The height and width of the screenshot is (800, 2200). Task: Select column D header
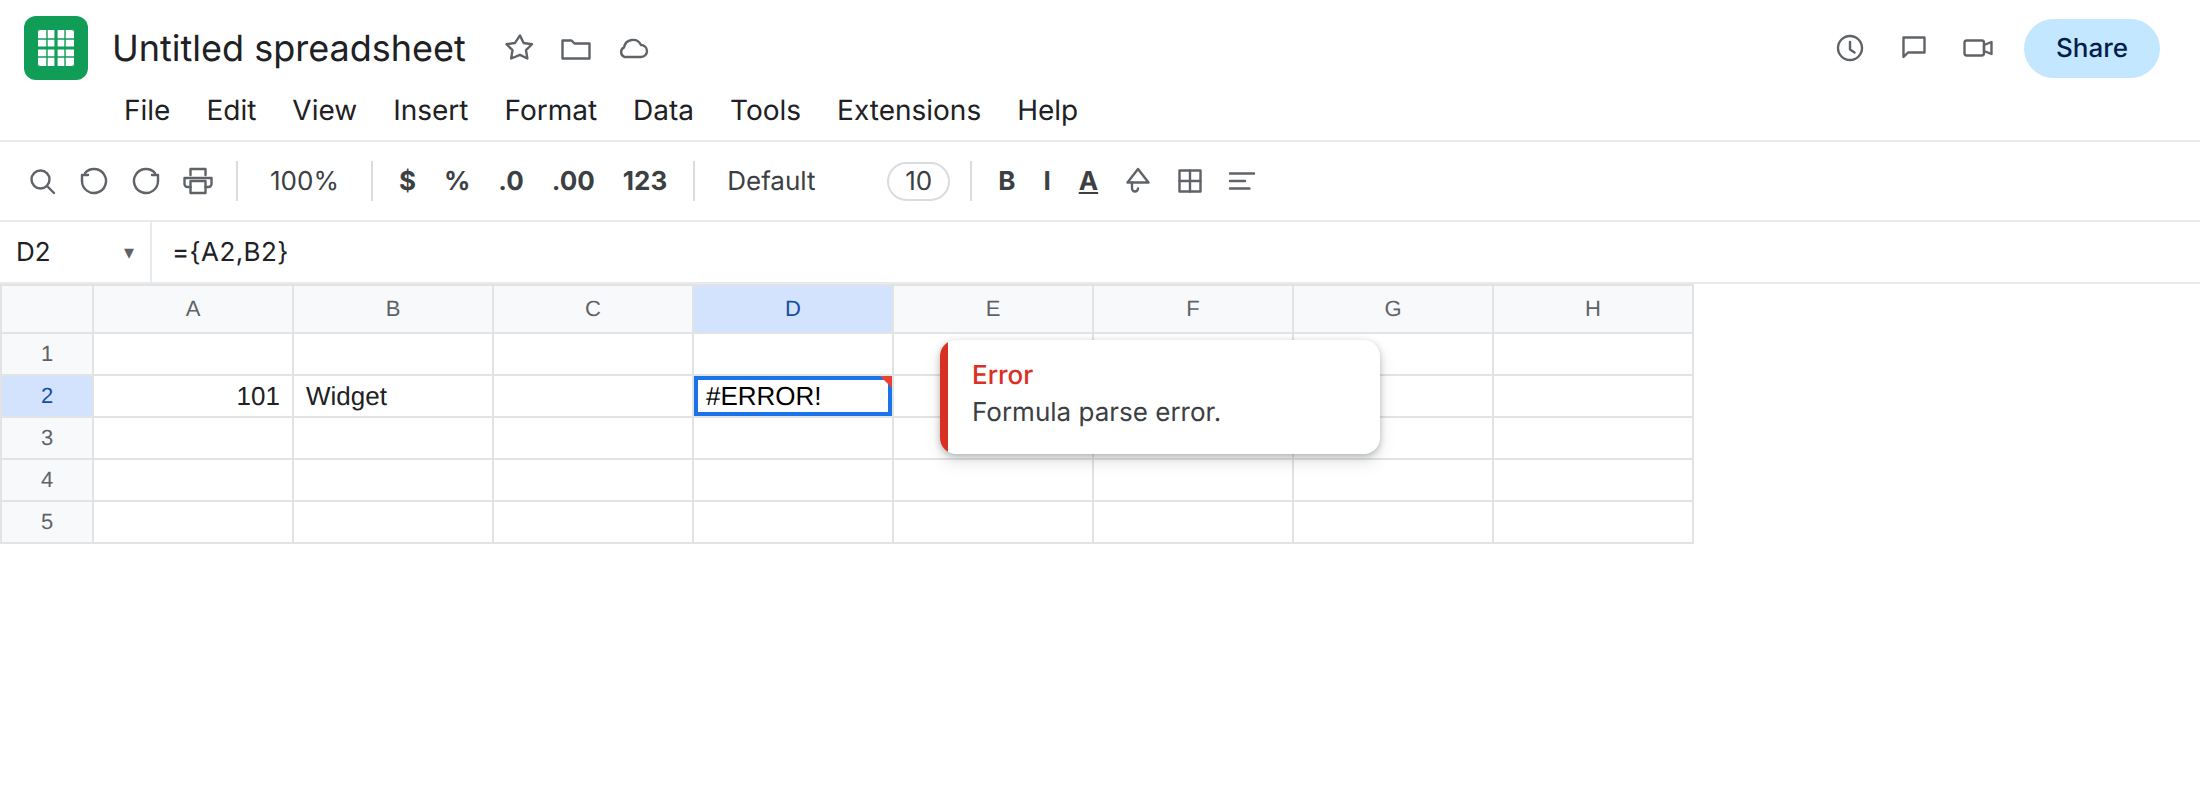coord(793,309)
